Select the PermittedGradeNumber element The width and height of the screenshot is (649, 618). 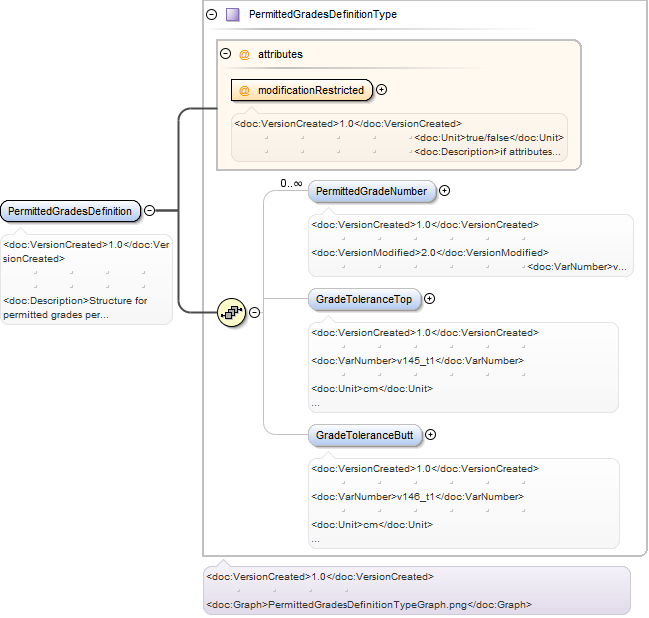(x=372, y=191)
